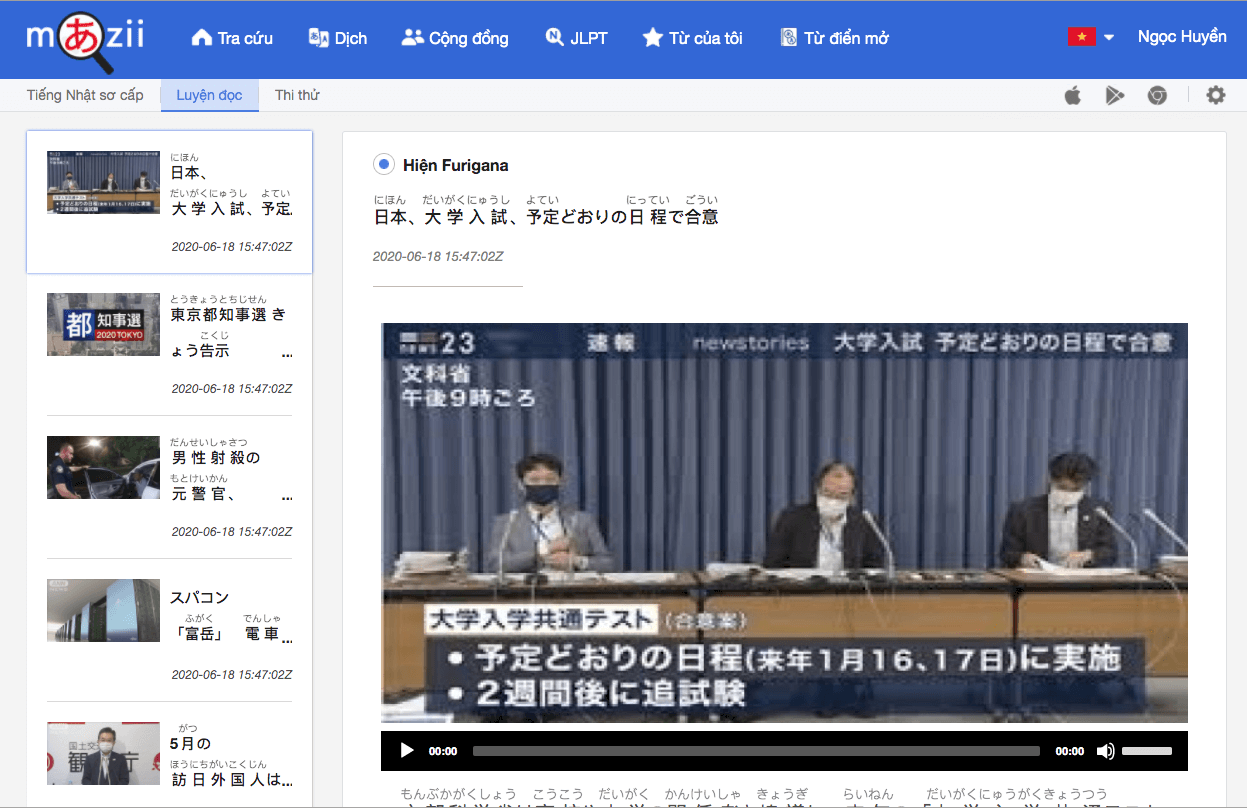The width and height of the screenshot is (1247, 808).
Task: Adjust the audio volume slider
Action: (1146, 751)
